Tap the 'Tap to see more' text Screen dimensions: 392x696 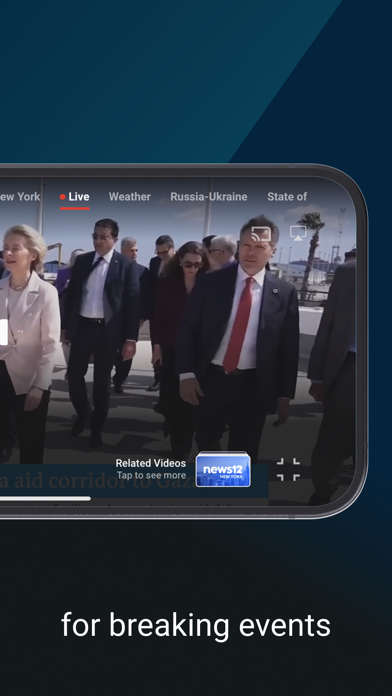coord(151,475)
